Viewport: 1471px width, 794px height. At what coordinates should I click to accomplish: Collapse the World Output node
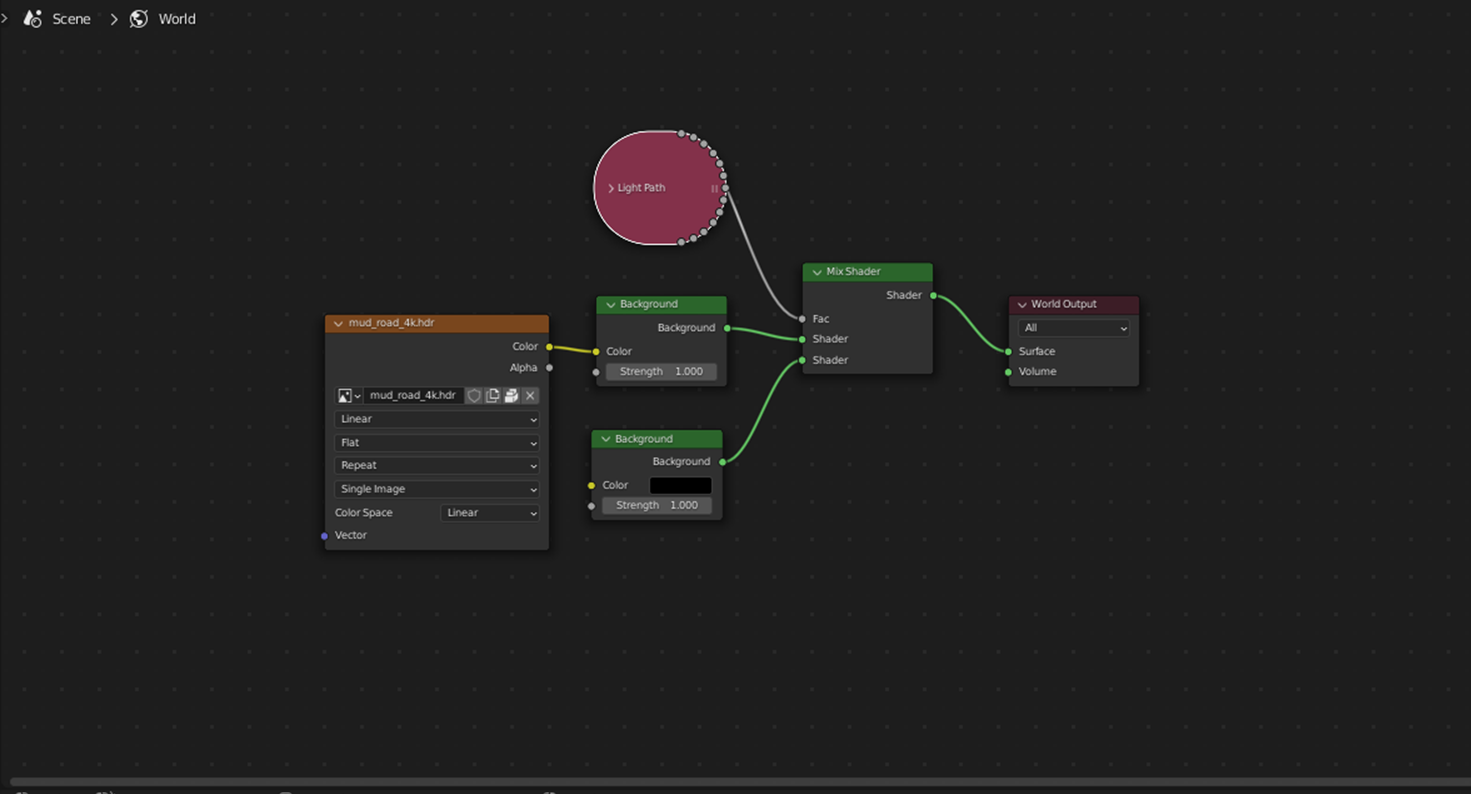coord(1022,305)
